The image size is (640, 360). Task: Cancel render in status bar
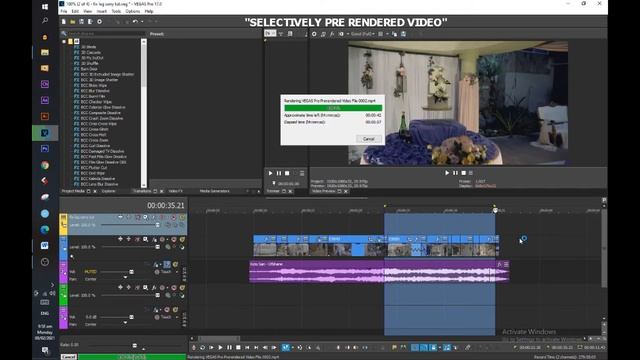pos(69,357)
